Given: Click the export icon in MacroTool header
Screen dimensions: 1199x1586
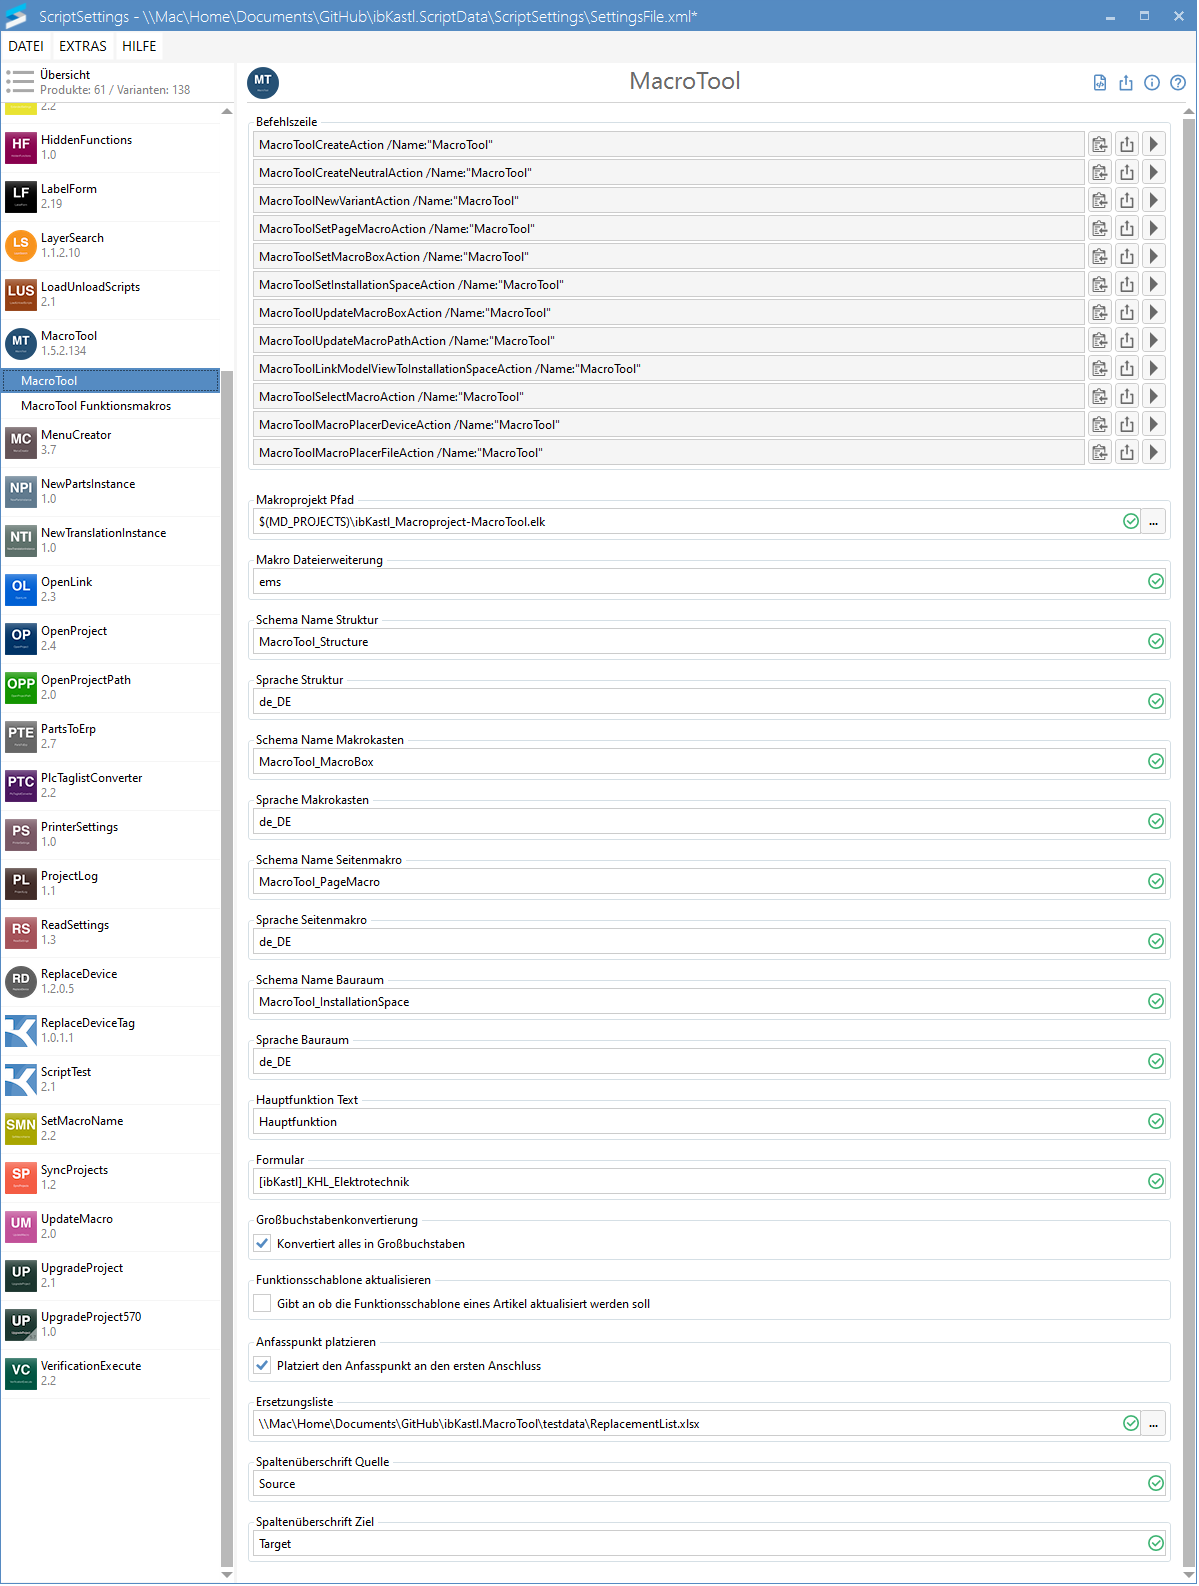Looking at the screenshot, I should pos(1126,83).
